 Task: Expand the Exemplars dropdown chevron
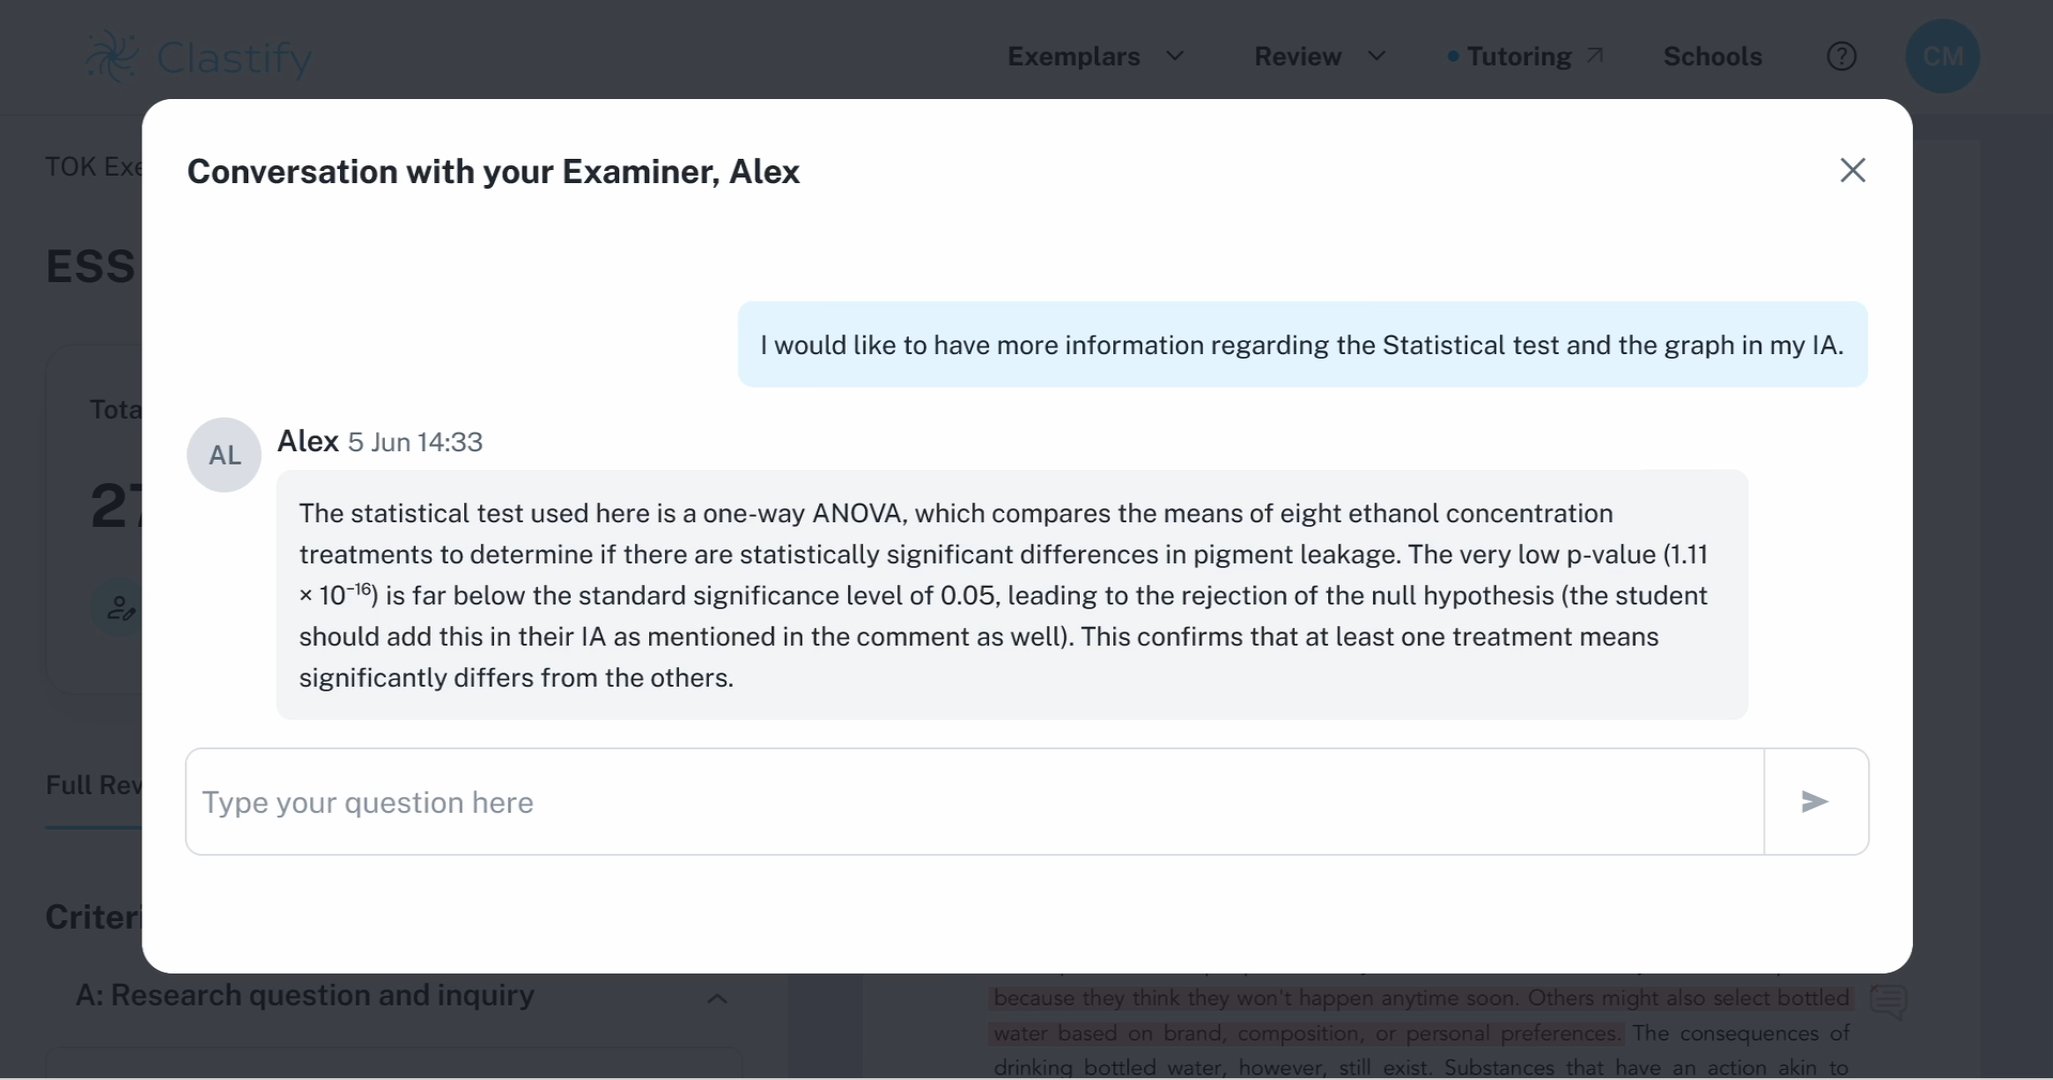(x=1175, y=56)
